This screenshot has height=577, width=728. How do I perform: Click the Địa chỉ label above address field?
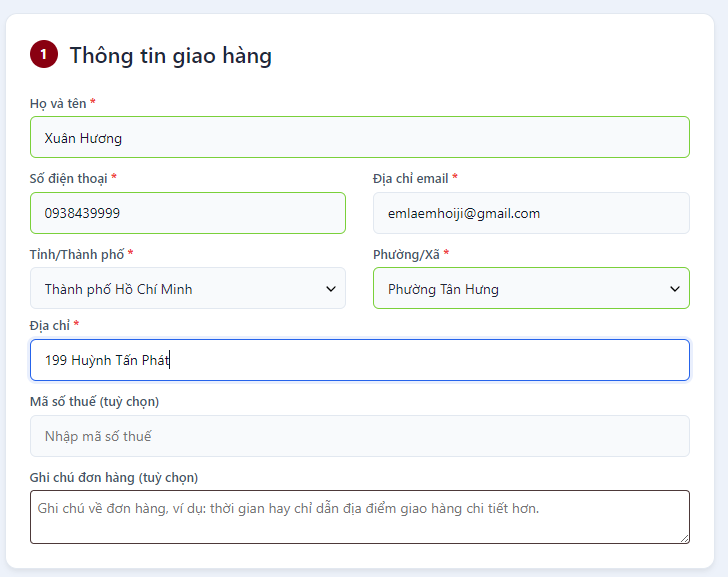(49, 325)
